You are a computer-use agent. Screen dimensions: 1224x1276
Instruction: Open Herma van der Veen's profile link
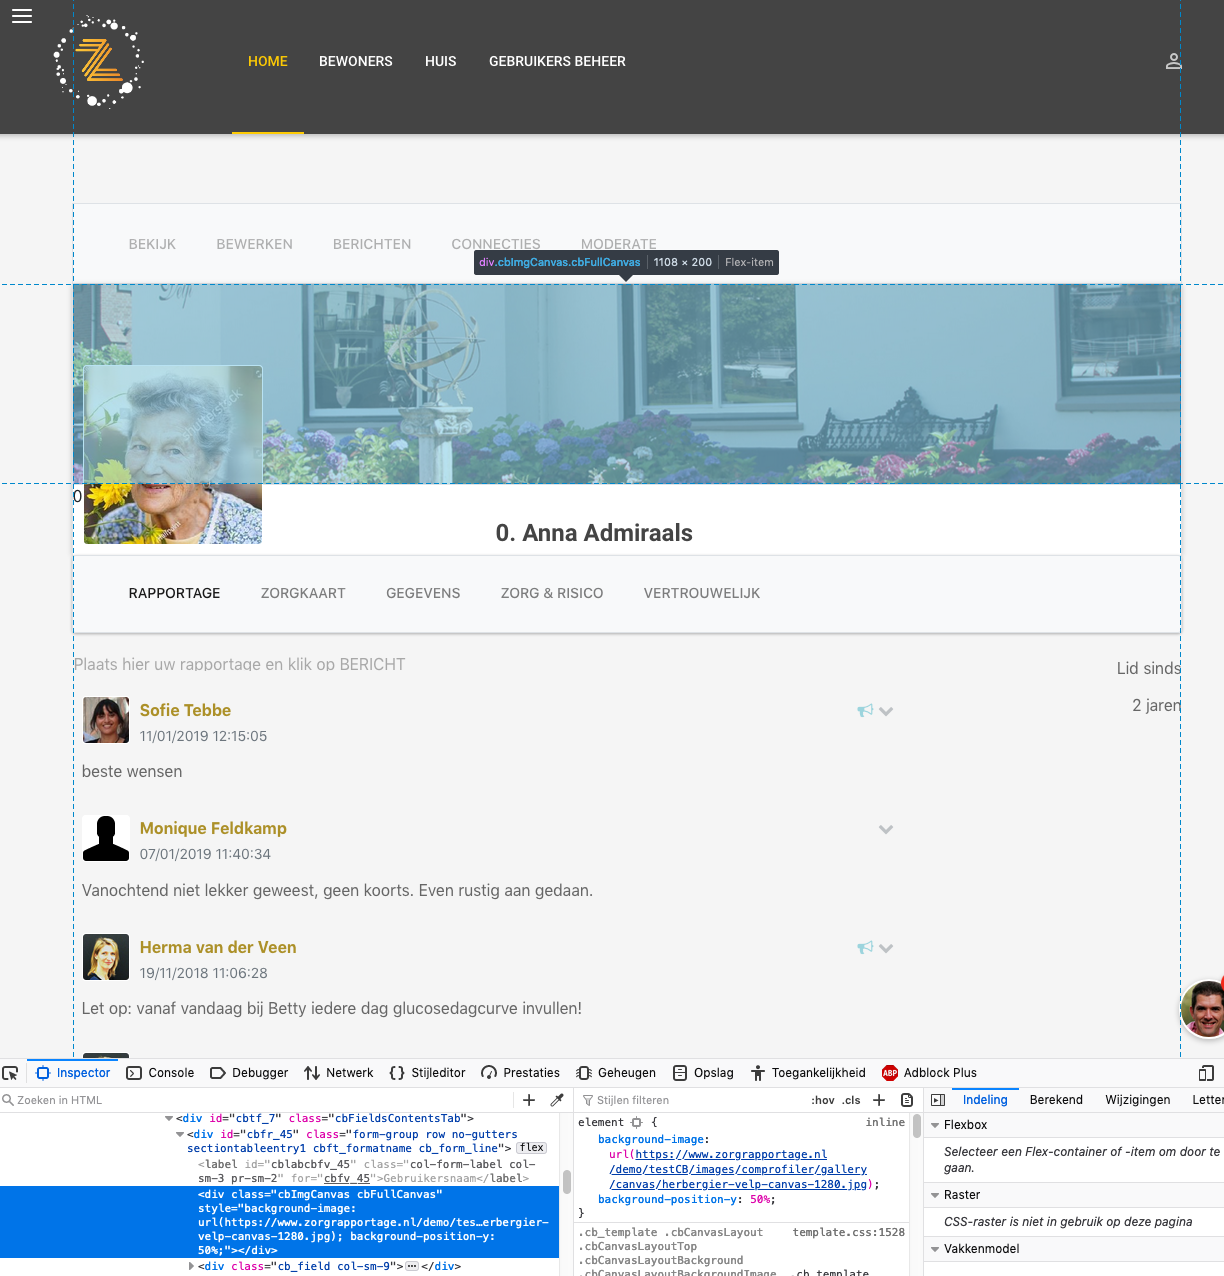pos(218,947)
